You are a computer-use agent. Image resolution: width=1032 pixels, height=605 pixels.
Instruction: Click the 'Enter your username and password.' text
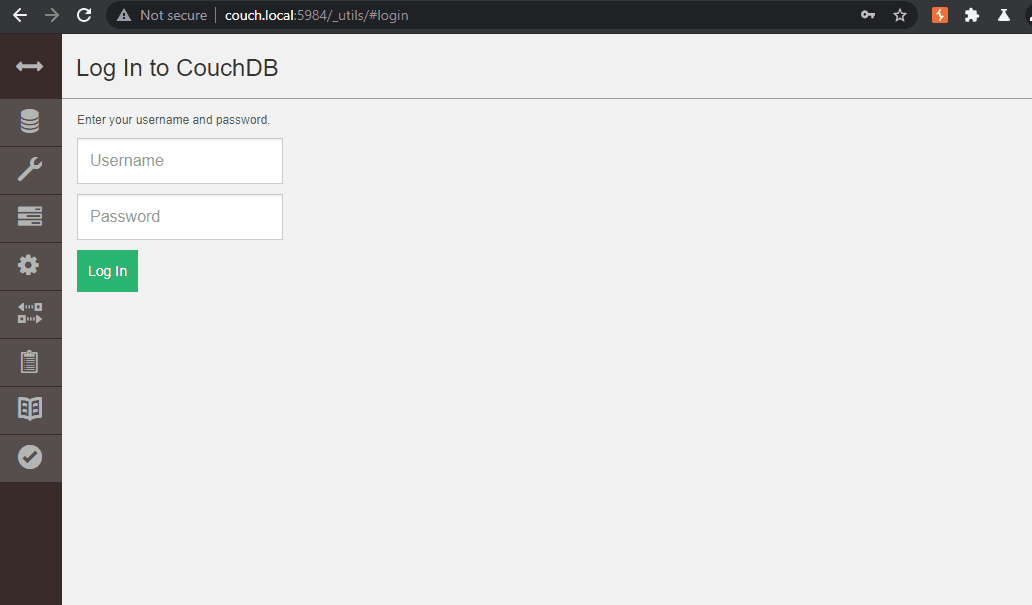[173, 120]
